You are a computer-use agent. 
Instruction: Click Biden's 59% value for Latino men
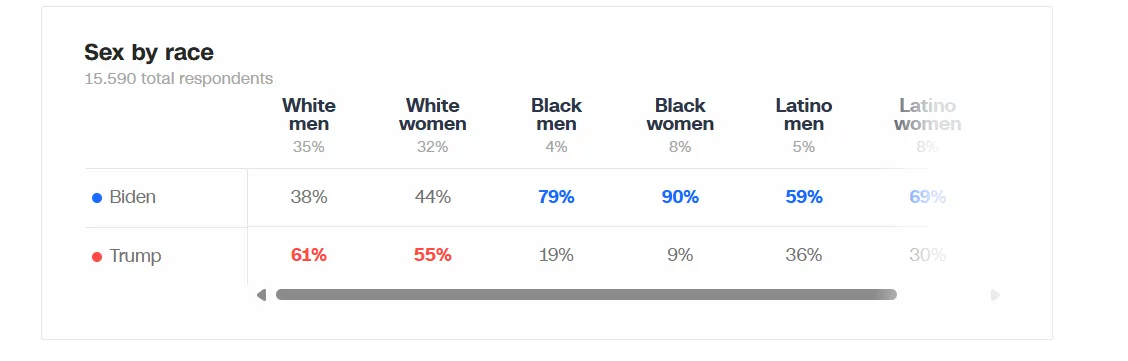tap(804, 197)
